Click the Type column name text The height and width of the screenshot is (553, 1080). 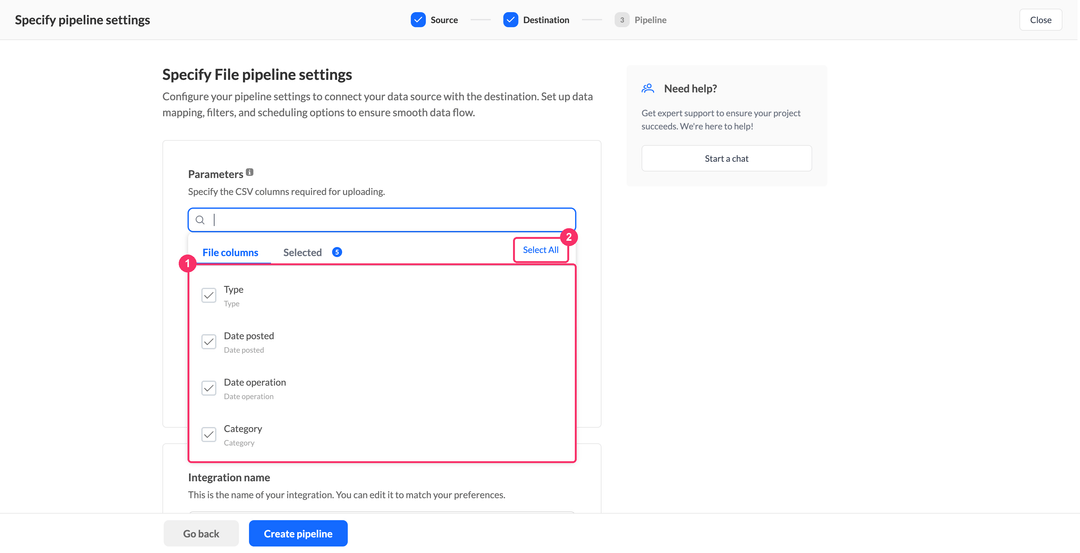[x=233, y=290]
